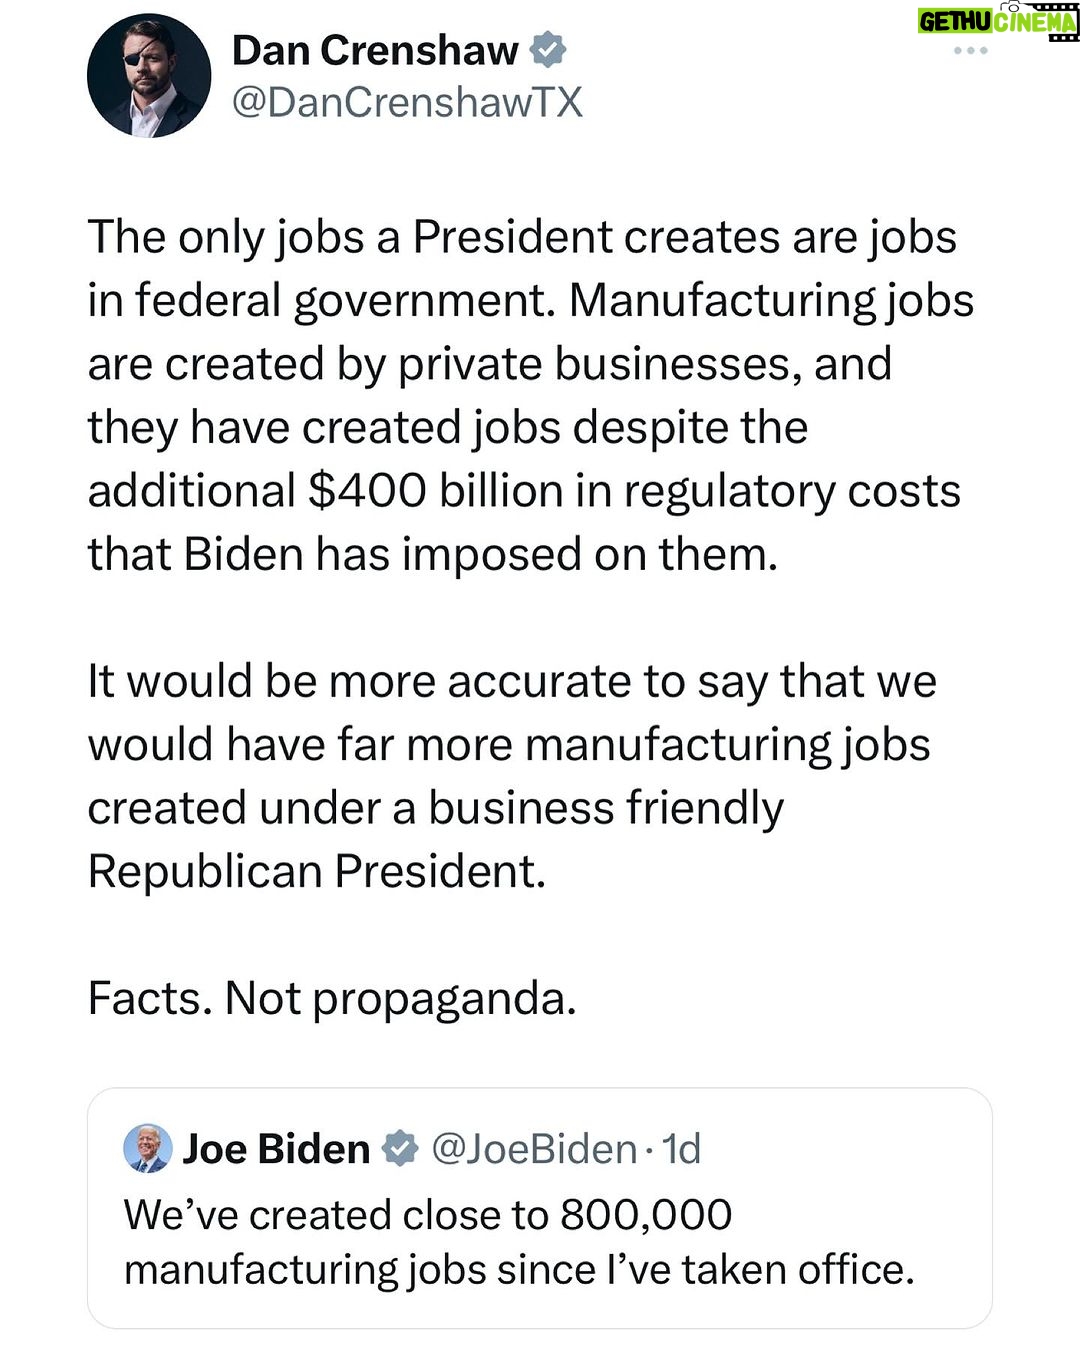Screen dimensions: 1080x1349
Task: Click Joe Biden's small avatar thumbnail
Action: tap(148, 1148)
